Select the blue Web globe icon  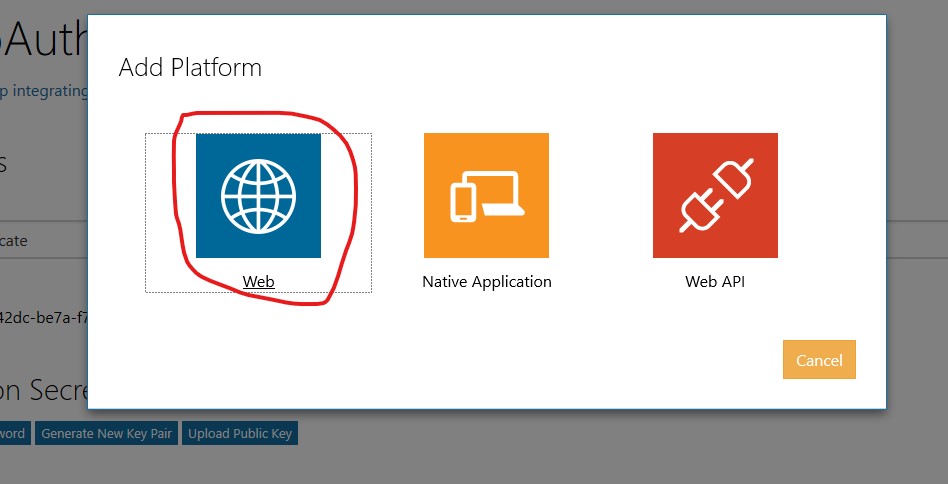coord(258,195)
